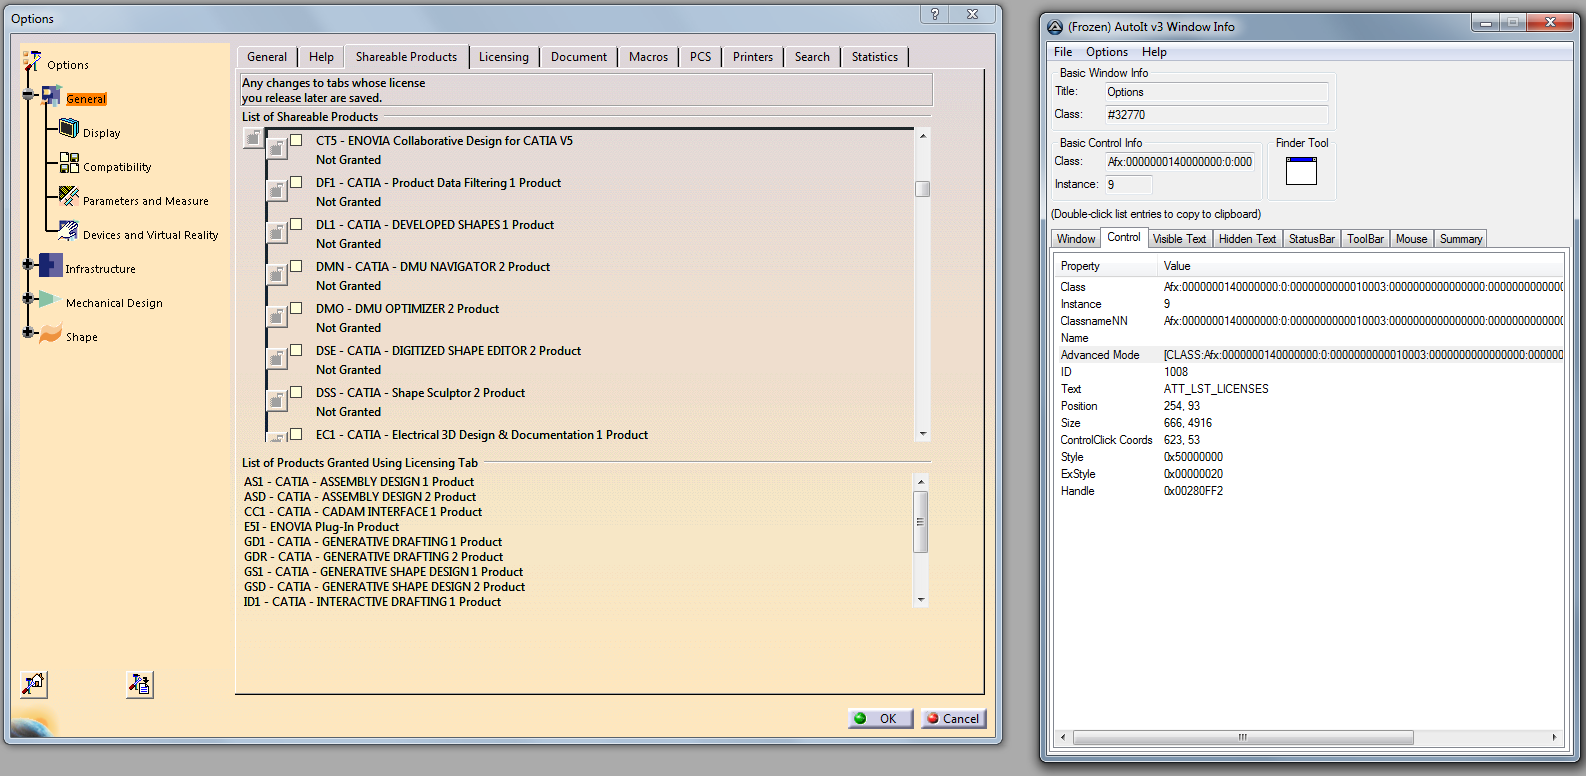Switch to the General tab in Options
This screenshot has width=1586, height=776.
(267, 57)
